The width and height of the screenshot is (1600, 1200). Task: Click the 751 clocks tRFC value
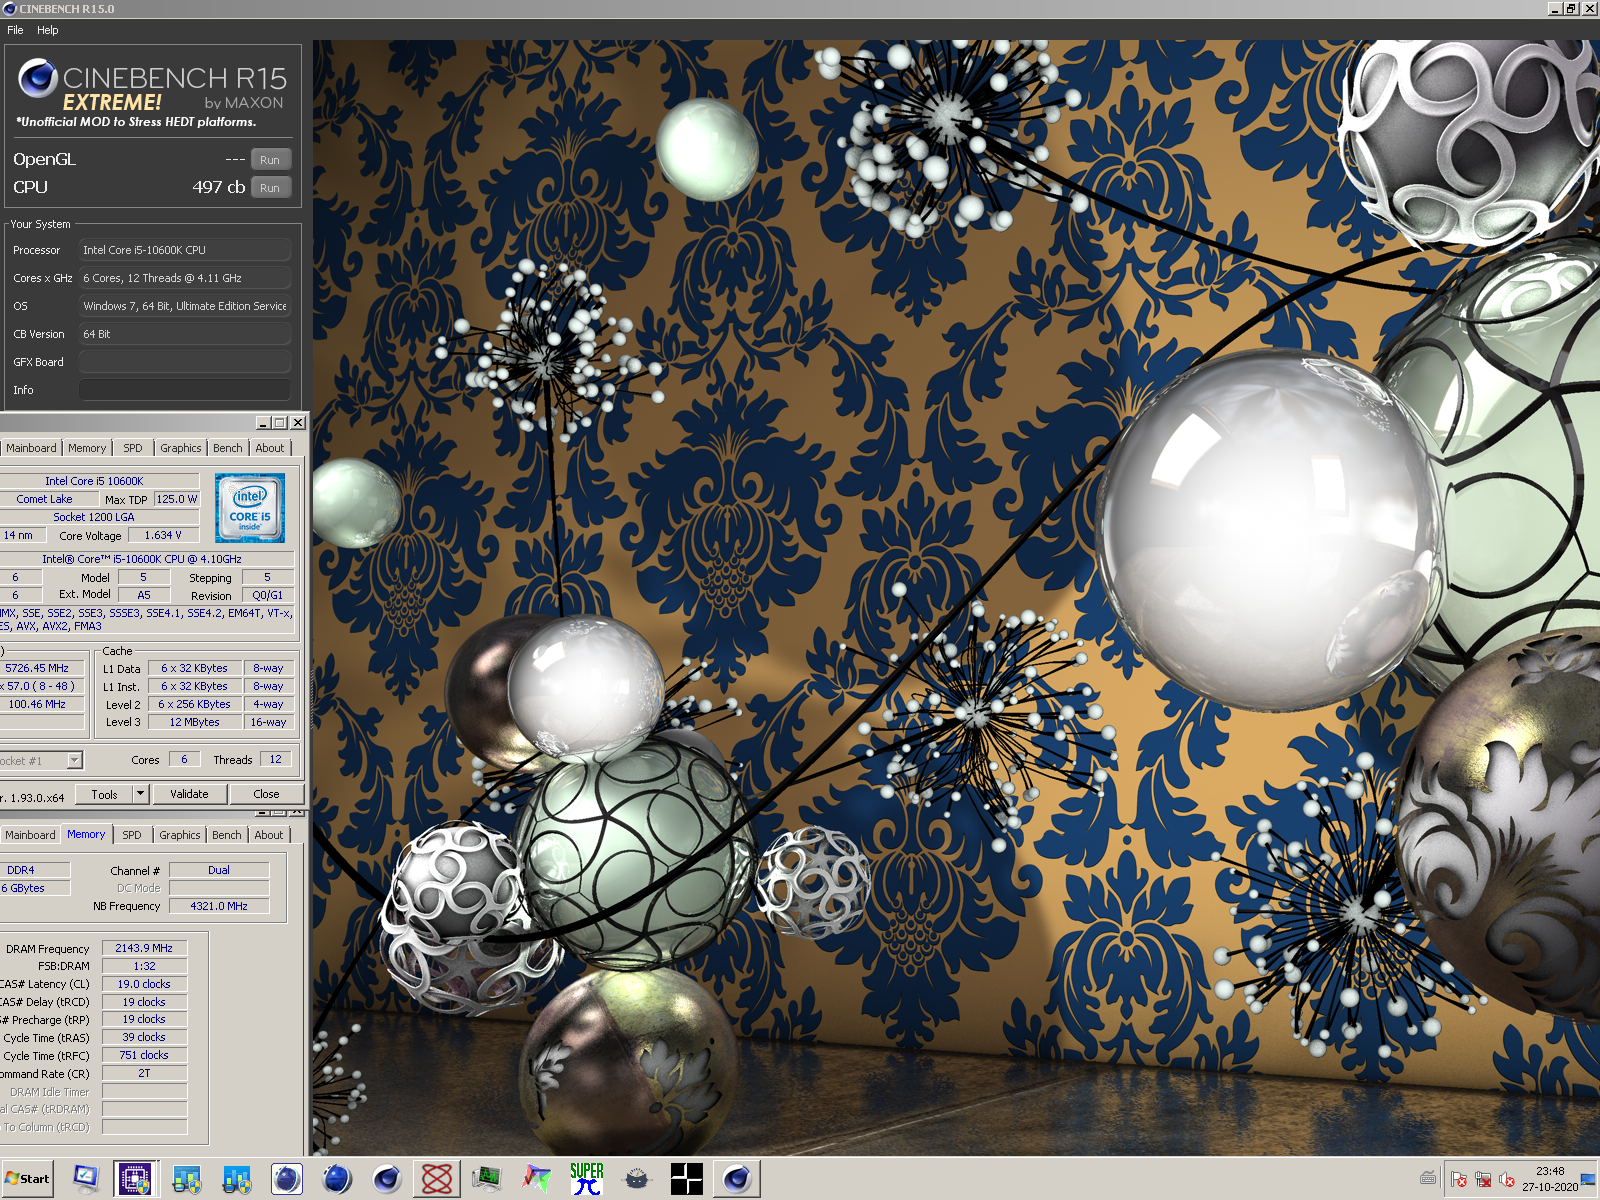pos(144,1055)
